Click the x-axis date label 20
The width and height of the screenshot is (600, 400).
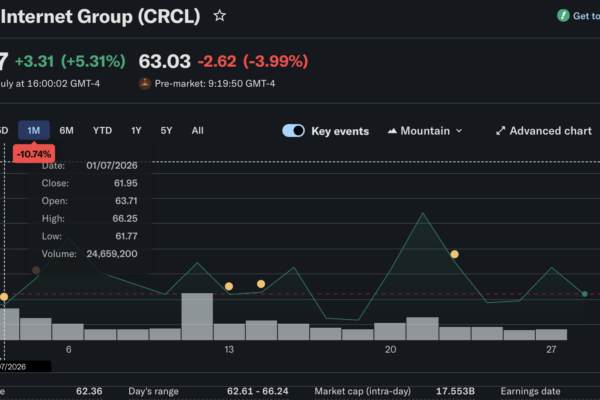[x=390, y=349]
